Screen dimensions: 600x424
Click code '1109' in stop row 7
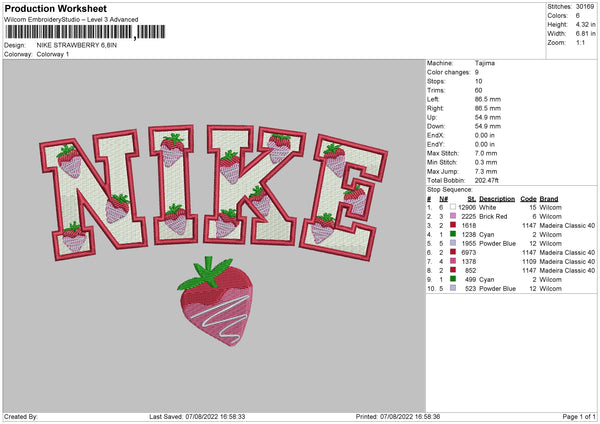pos(529,261)
